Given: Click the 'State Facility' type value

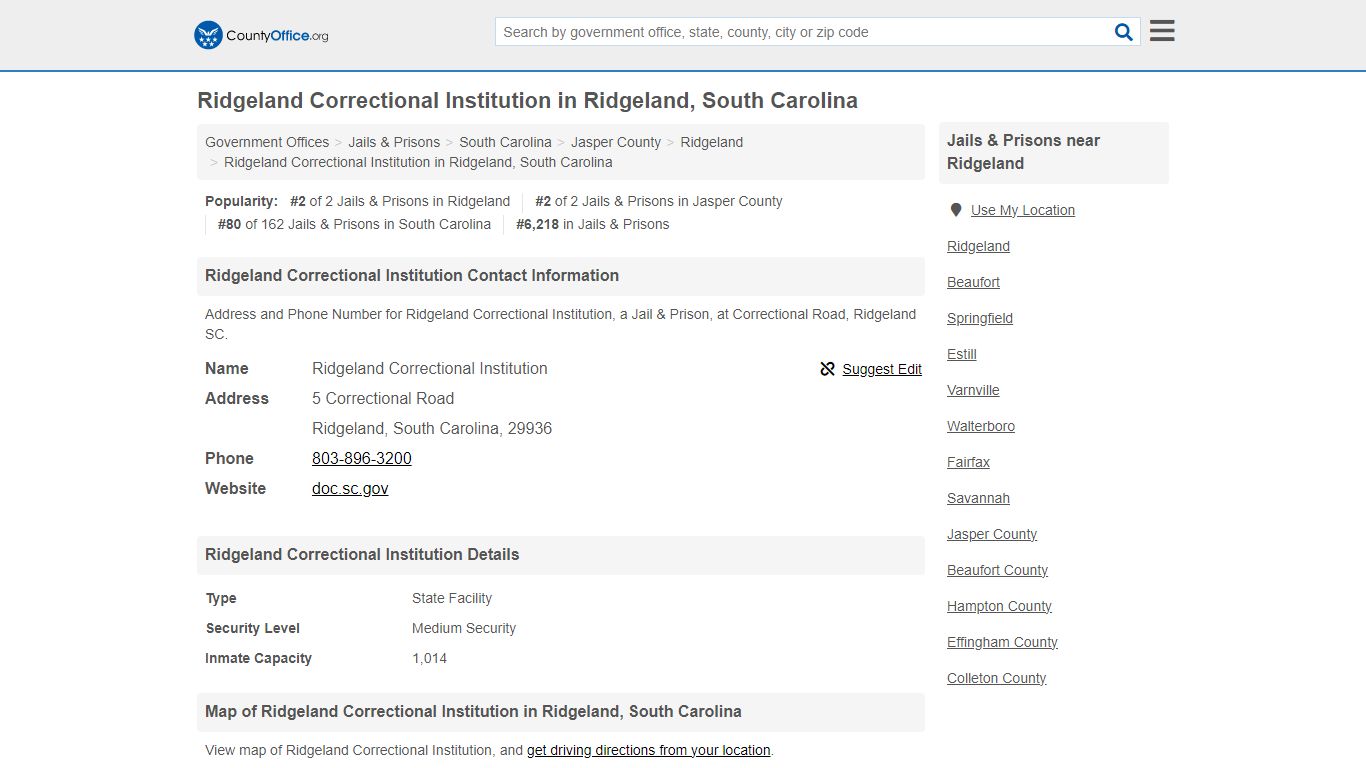Looking at the screenshot, I should pos(452,598).
